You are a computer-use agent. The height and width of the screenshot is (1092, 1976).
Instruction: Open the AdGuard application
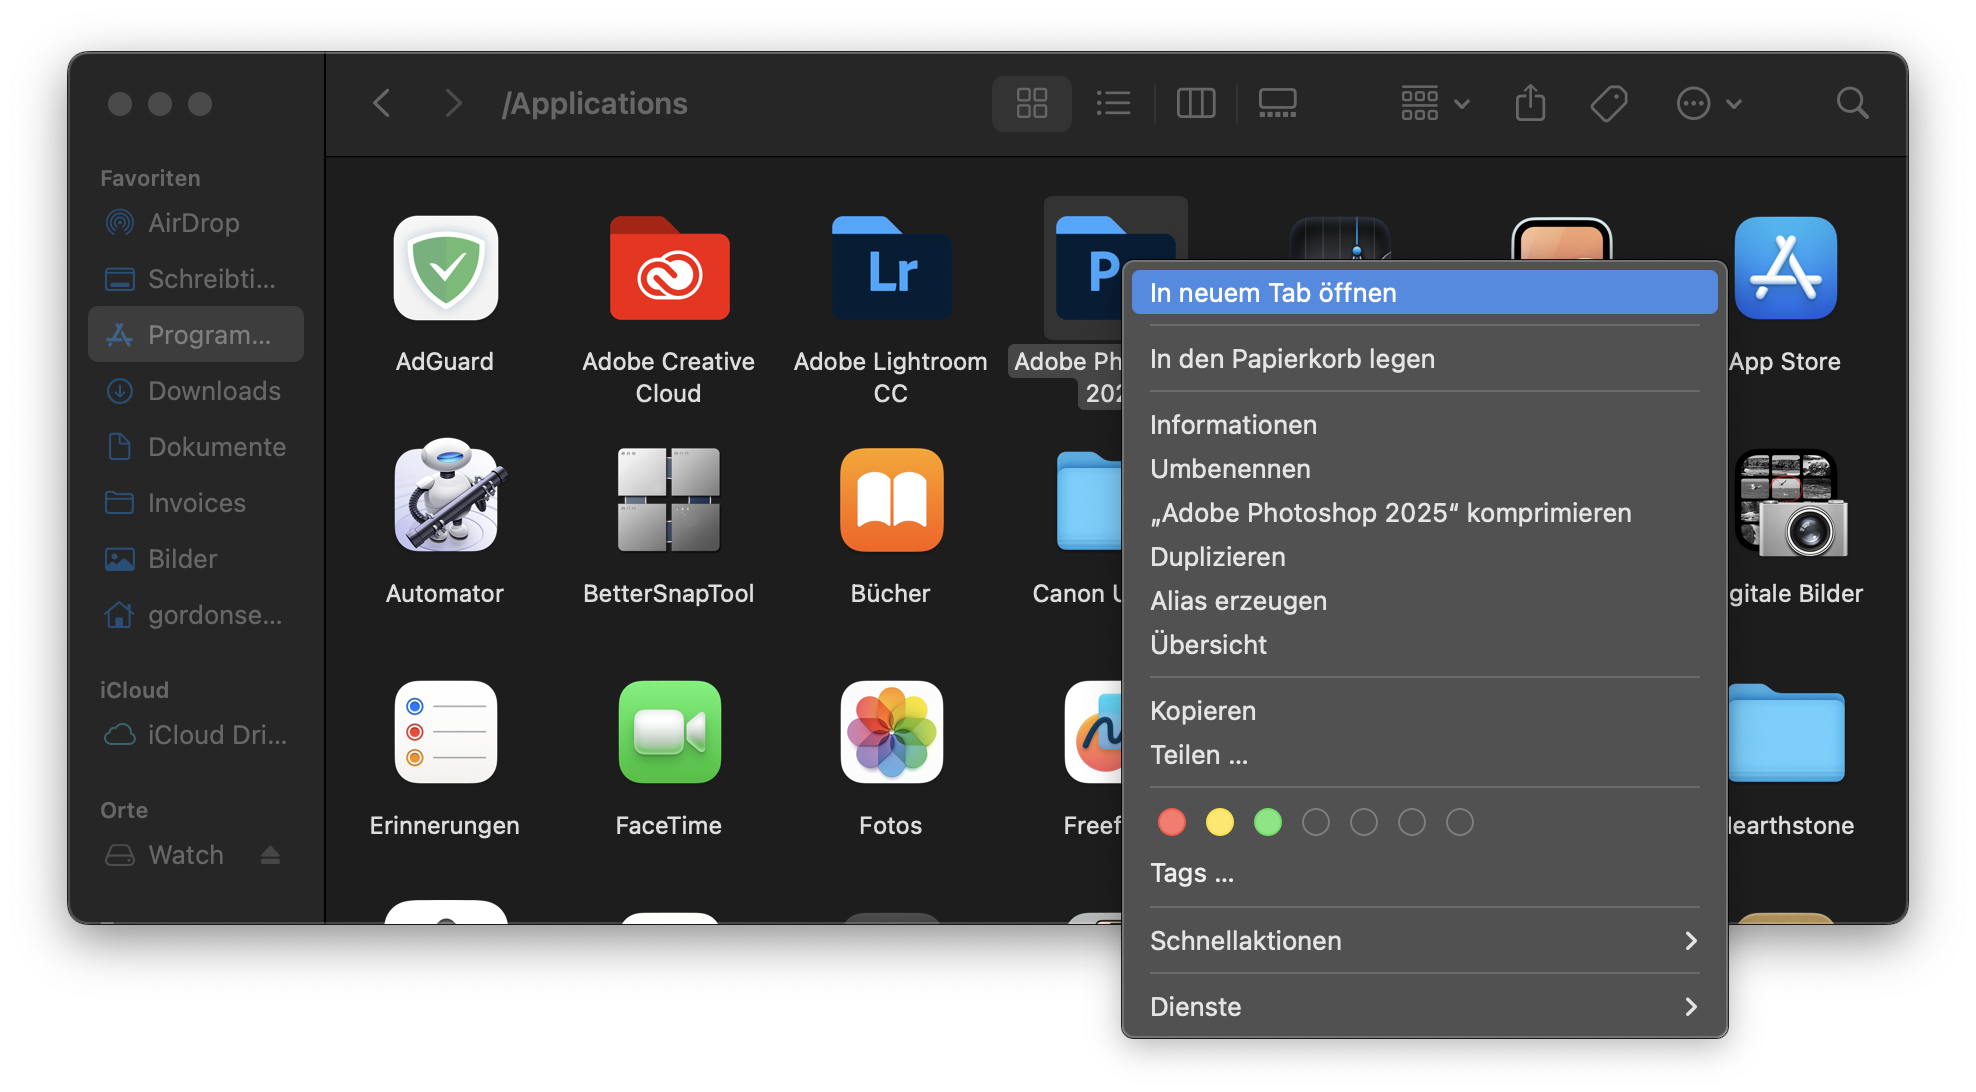[445, 268]
